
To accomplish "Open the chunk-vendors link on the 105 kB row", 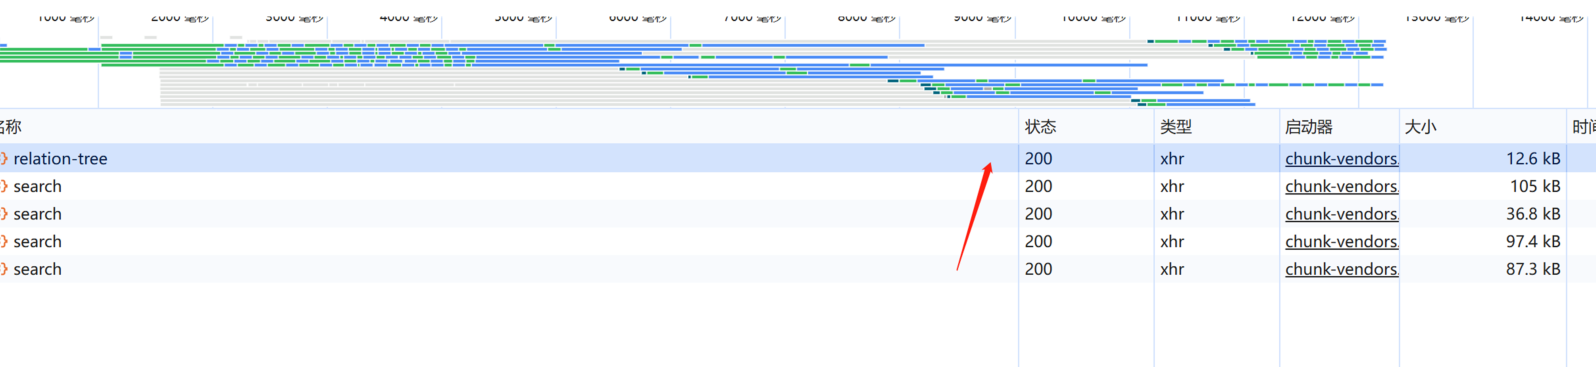I will click(1341, 186).
